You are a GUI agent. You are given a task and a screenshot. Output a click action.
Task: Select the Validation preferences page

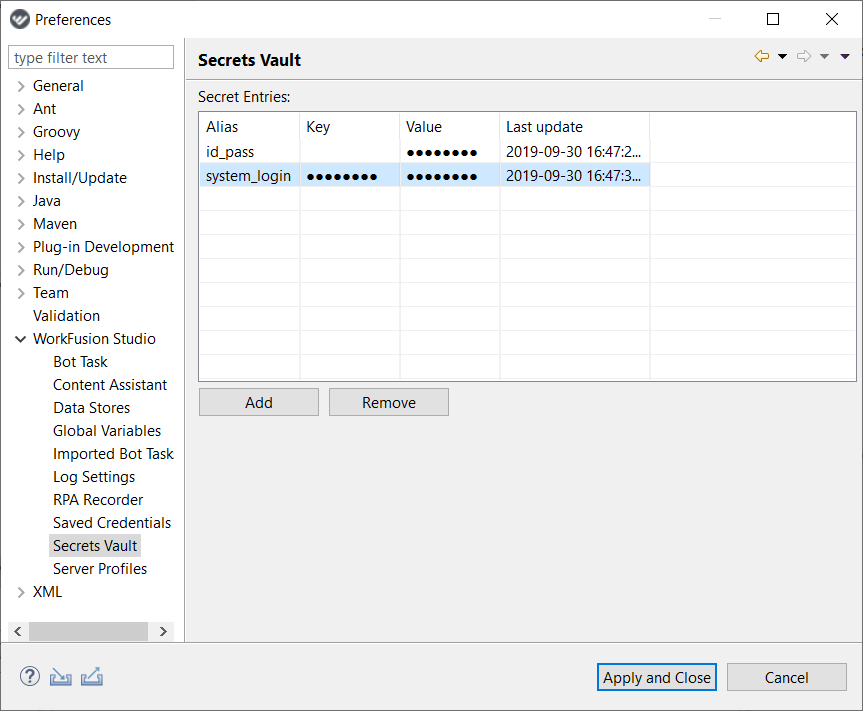(67, 316)
